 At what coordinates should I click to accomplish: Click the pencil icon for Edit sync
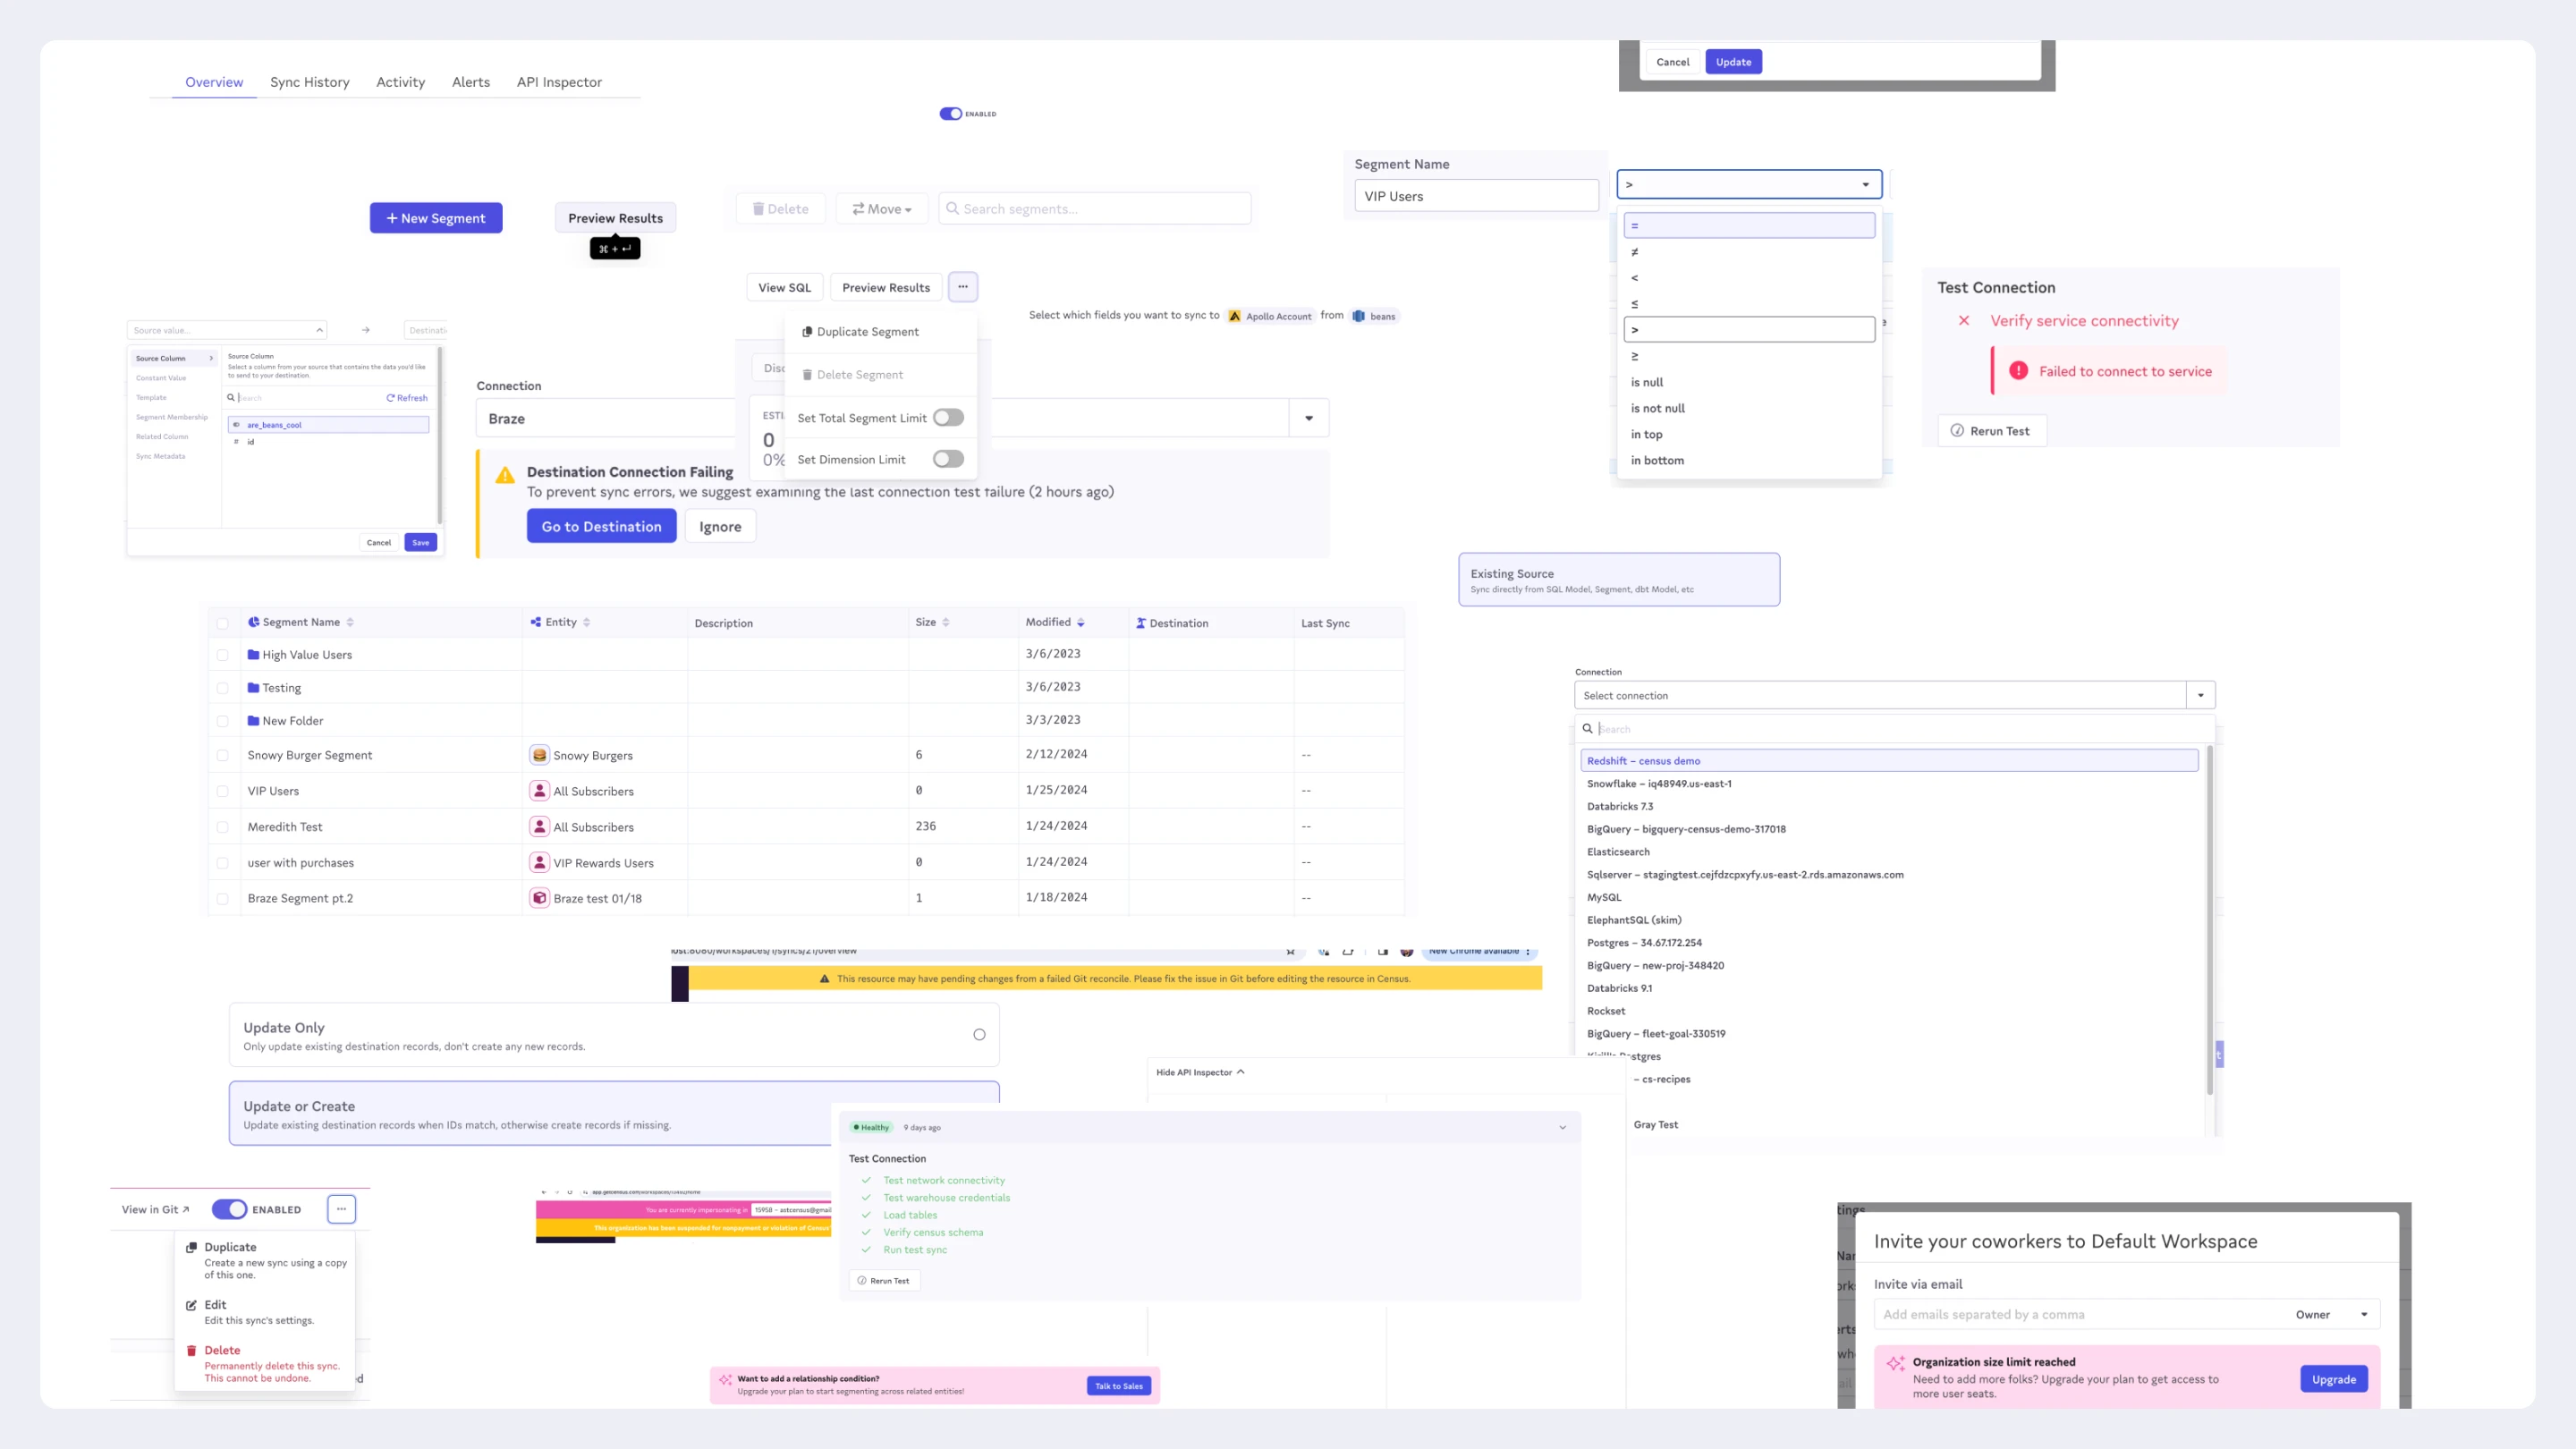point(191,1305)
